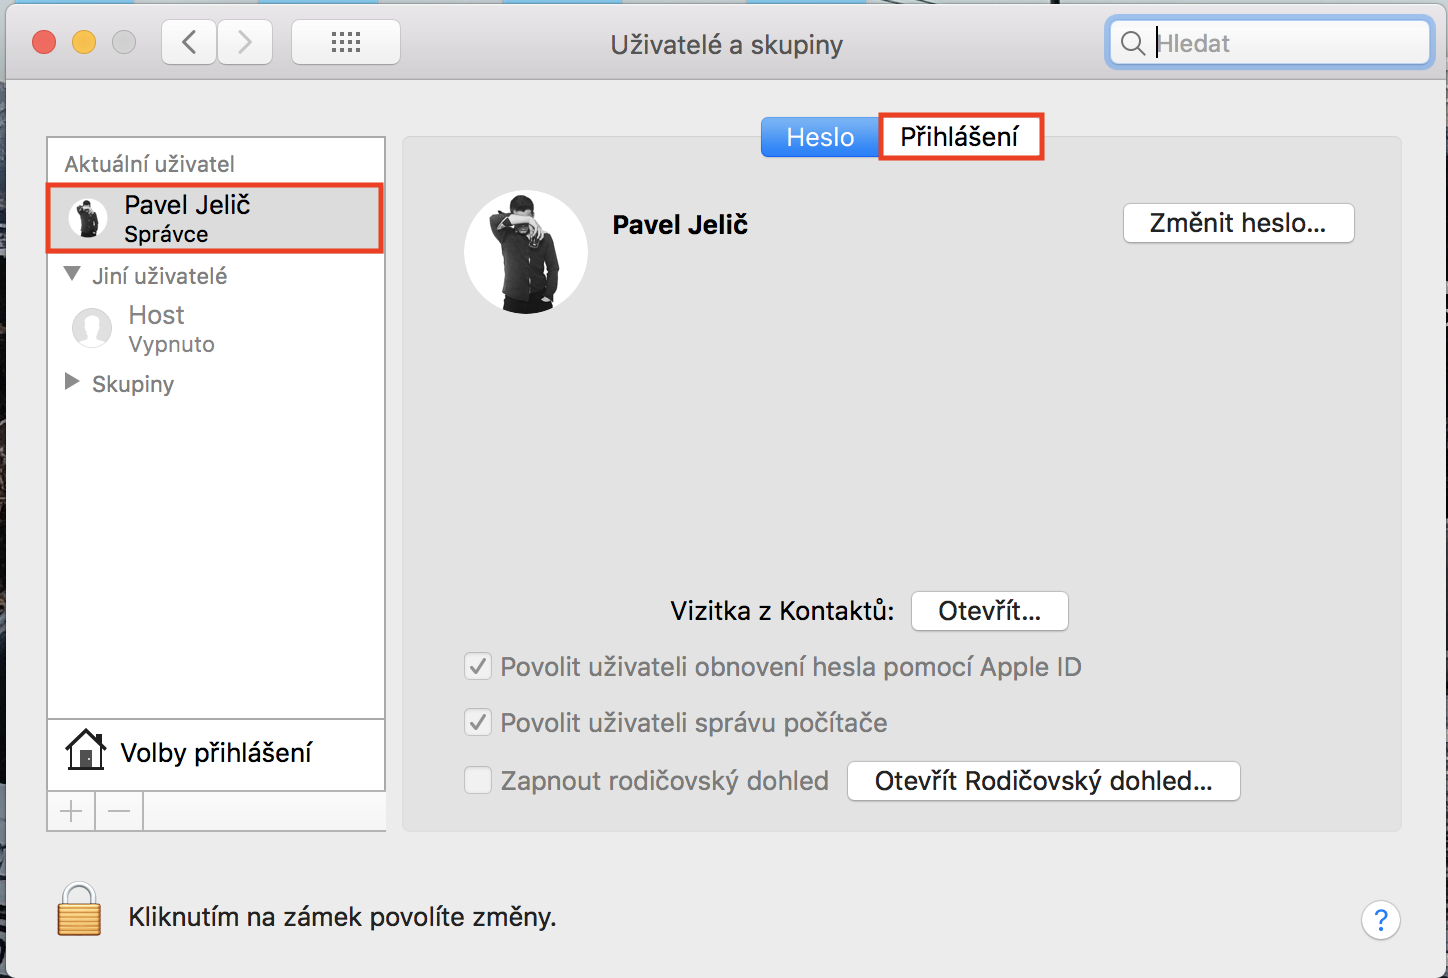The image size is (1448, 978).
Task: Toggle Povolit uživateli správu počítače checkbox
Action: tap(478, 722)
